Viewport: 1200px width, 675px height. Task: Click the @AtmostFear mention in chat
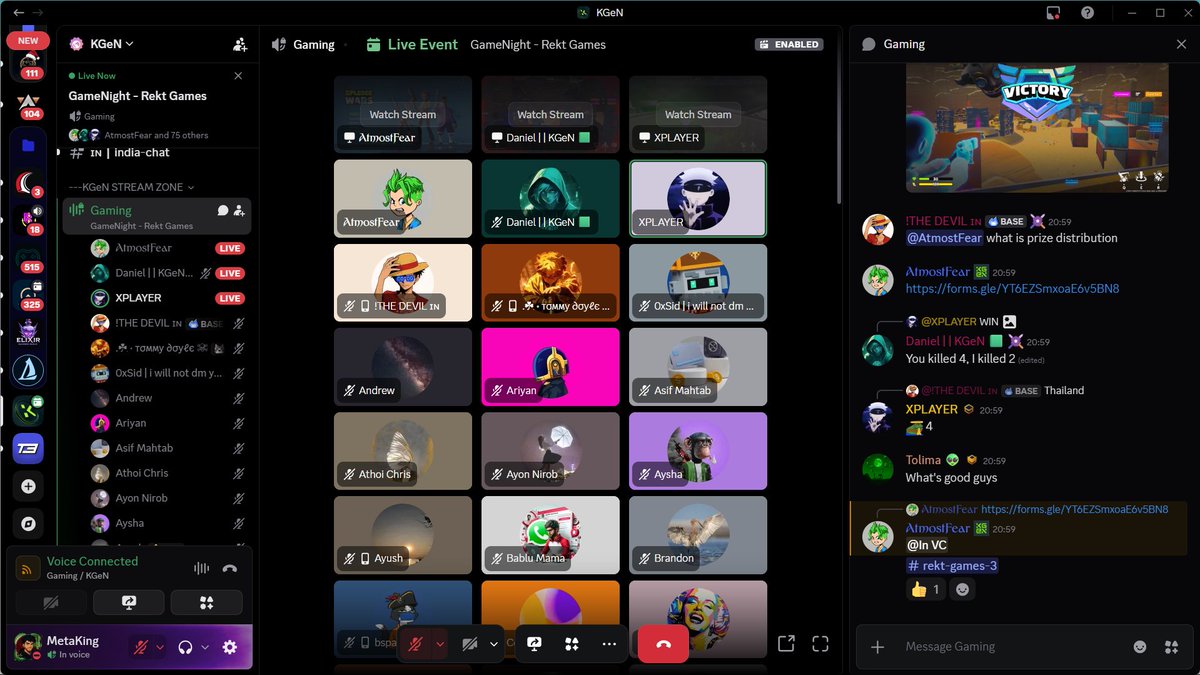[944, 238]
